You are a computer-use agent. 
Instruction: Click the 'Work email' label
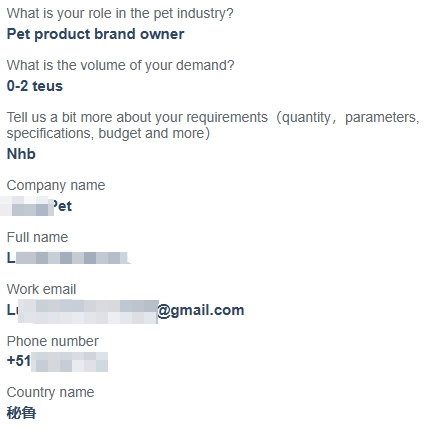(41, 290)
